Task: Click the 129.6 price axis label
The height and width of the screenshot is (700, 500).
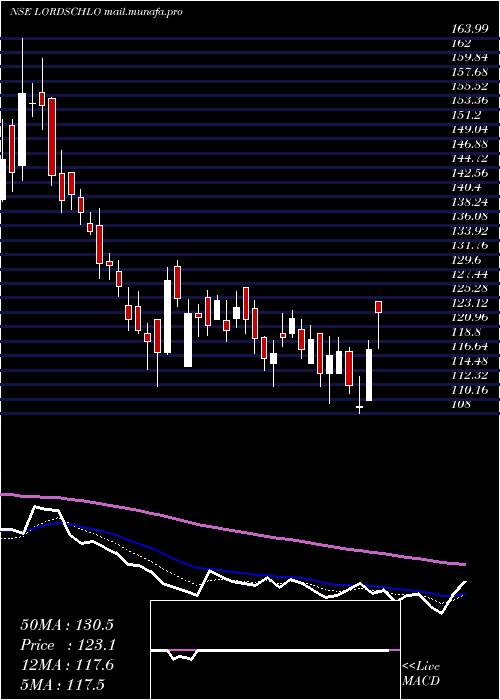Action: pyautogui.click(x=466, y=260)
